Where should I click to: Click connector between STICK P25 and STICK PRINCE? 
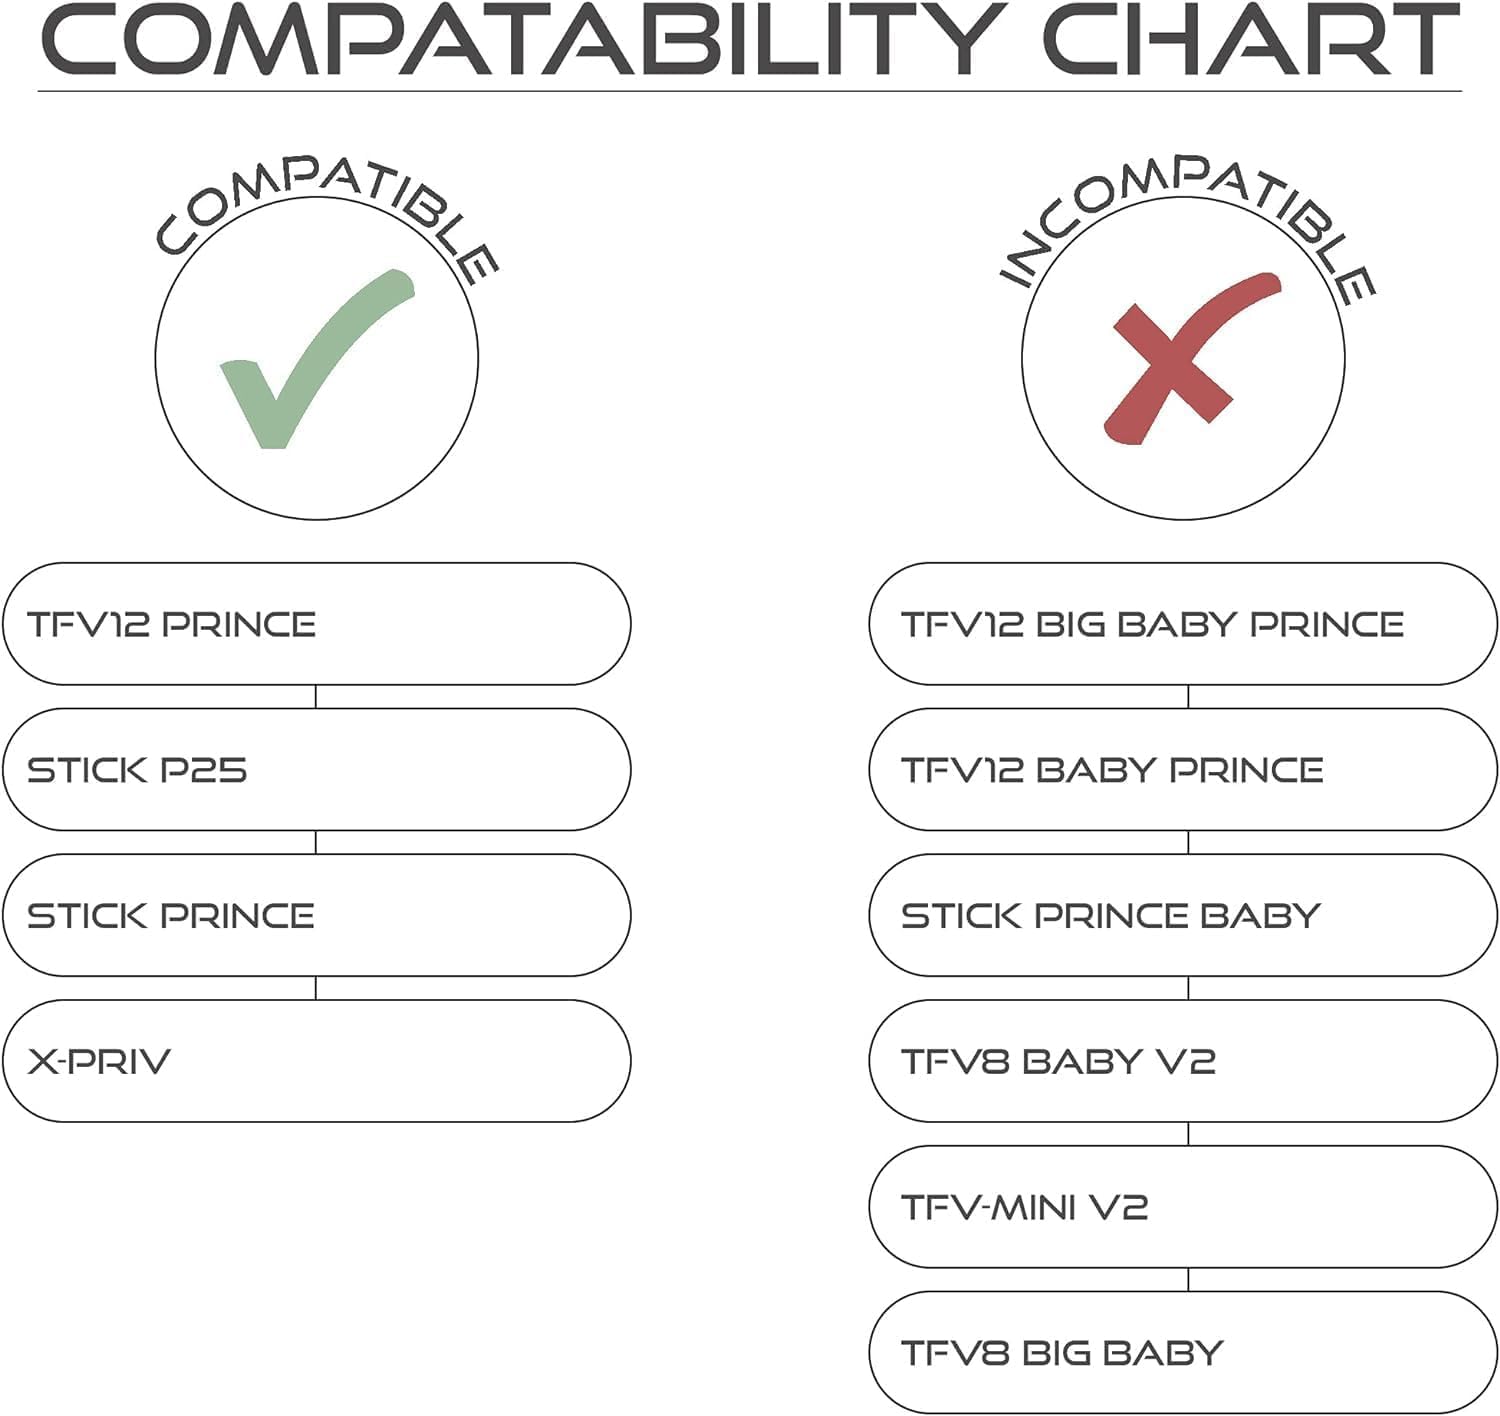[x=316, y=842]
